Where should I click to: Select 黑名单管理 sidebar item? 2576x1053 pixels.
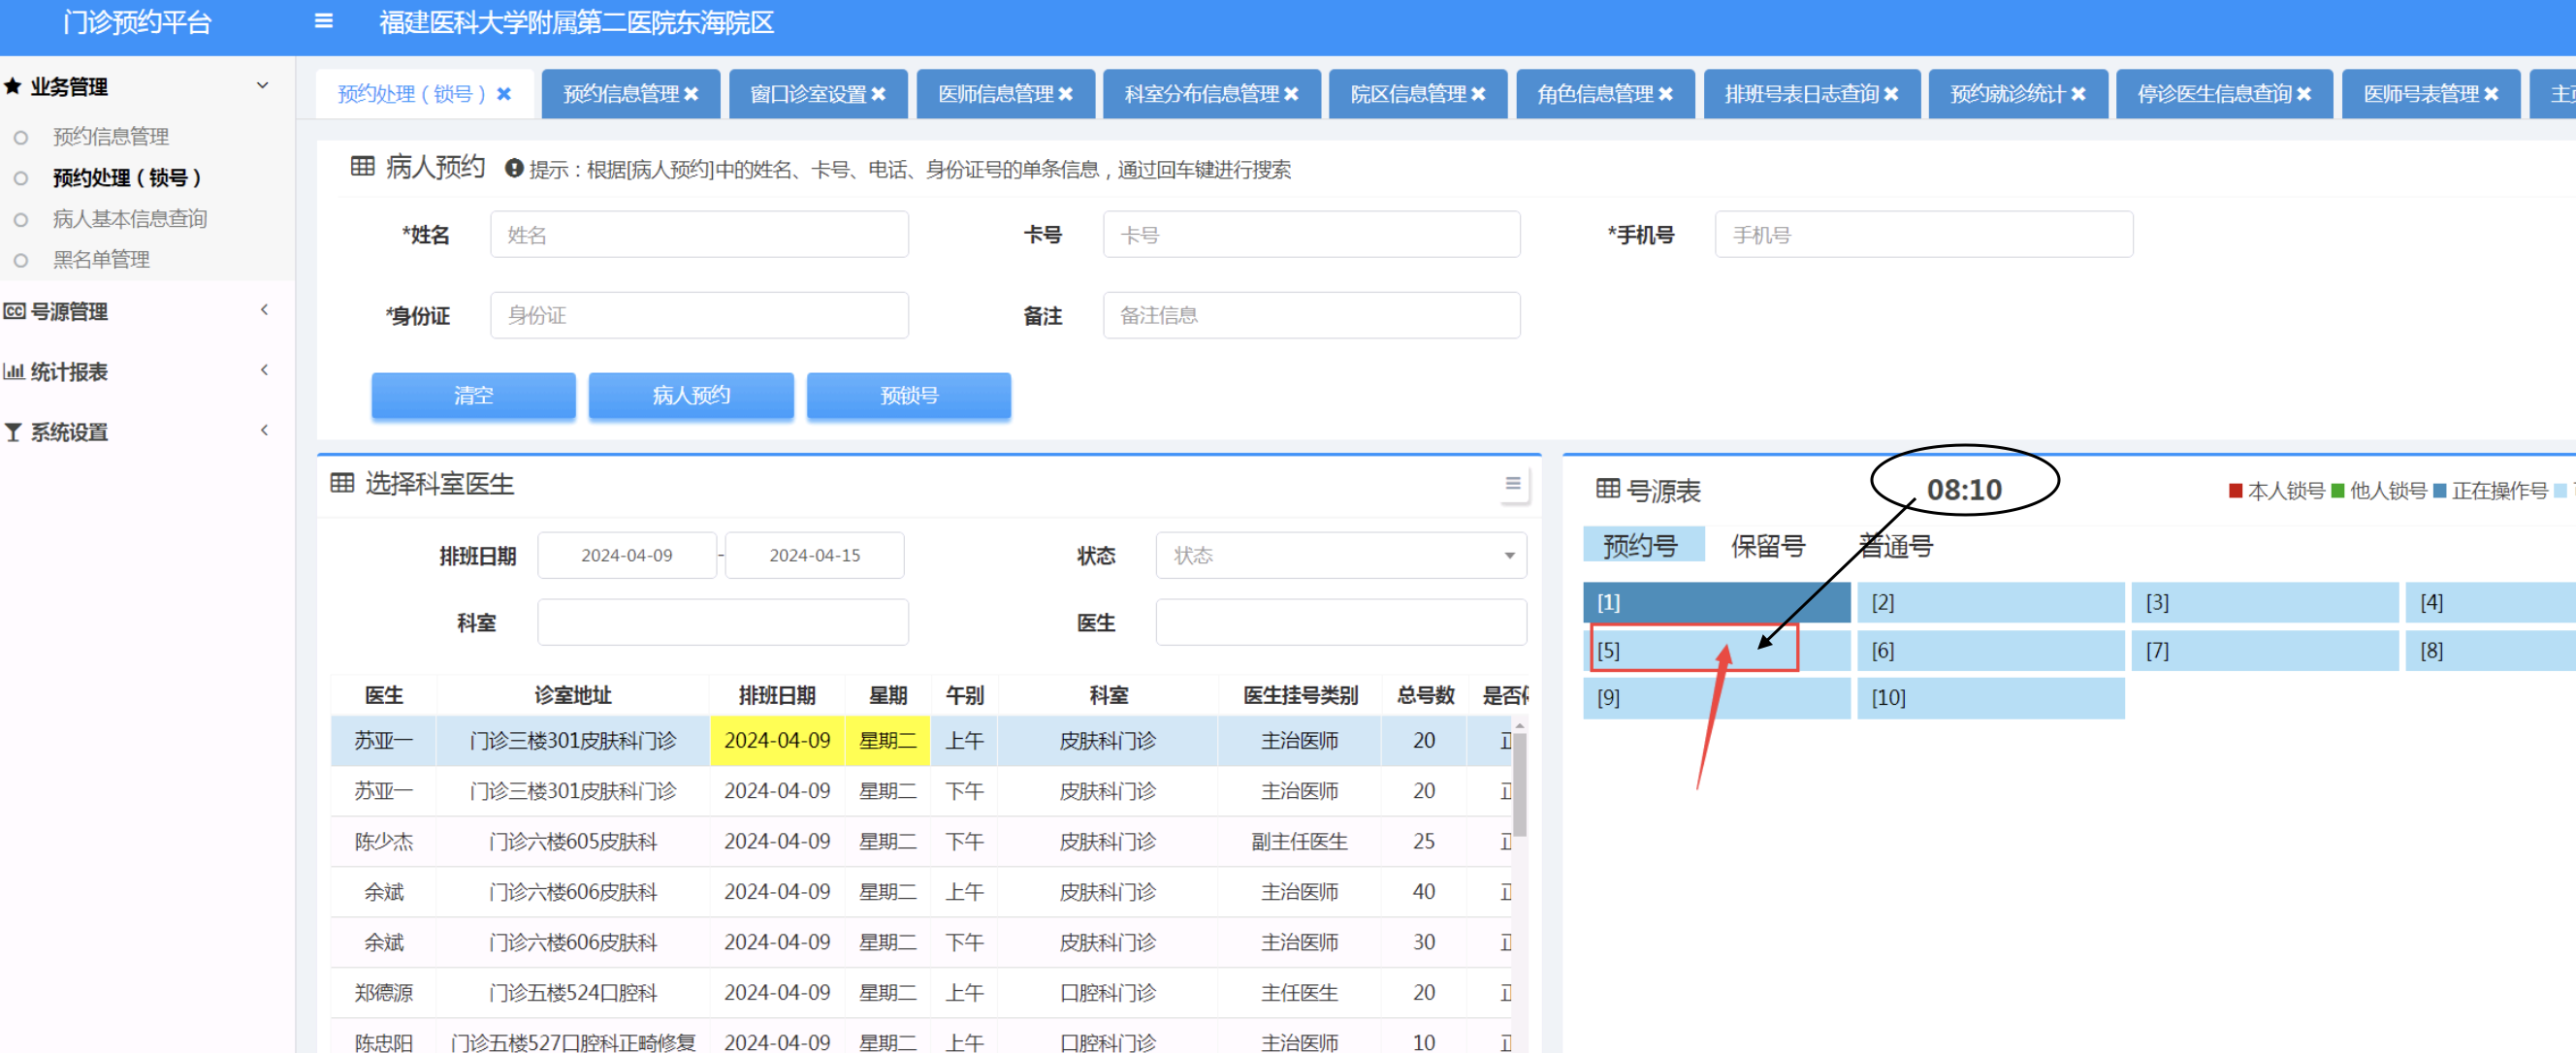pyautogui.click(x=101, y=260)
